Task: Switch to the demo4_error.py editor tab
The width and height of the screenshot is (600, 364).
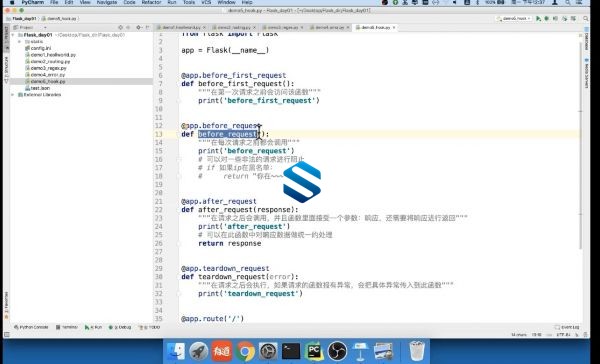Action: (x=329, y=28)
